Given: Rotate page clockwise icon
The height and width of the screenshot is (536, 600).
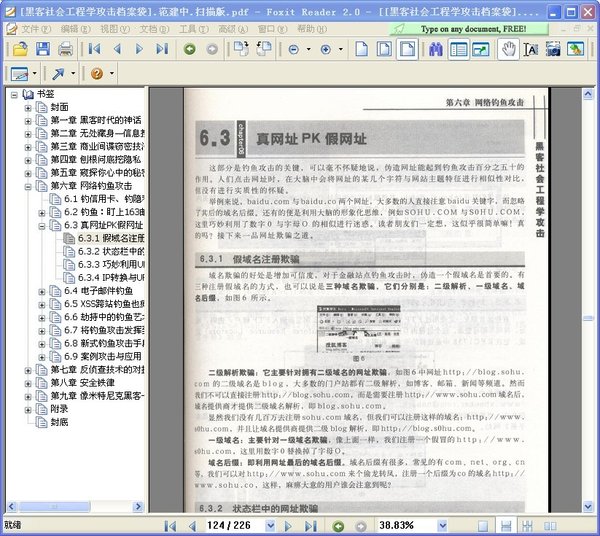Looking at the screenshot, I should click(241, 49).
